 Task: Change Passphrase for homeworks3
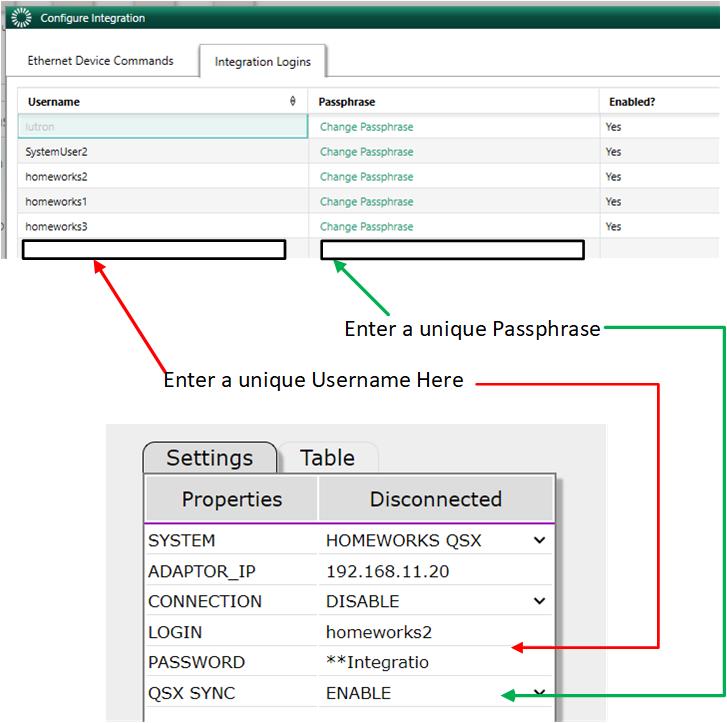click(366, 227)
